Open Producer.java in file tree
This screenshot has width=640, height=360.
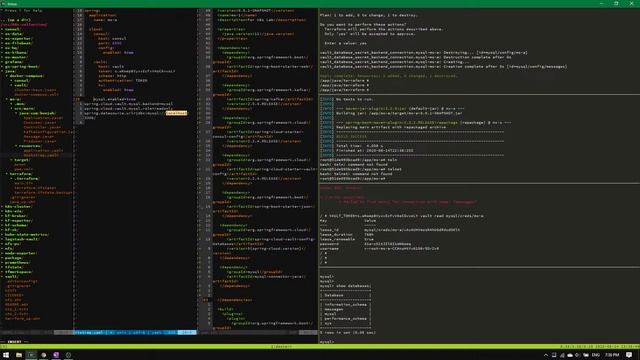[40, 141]
